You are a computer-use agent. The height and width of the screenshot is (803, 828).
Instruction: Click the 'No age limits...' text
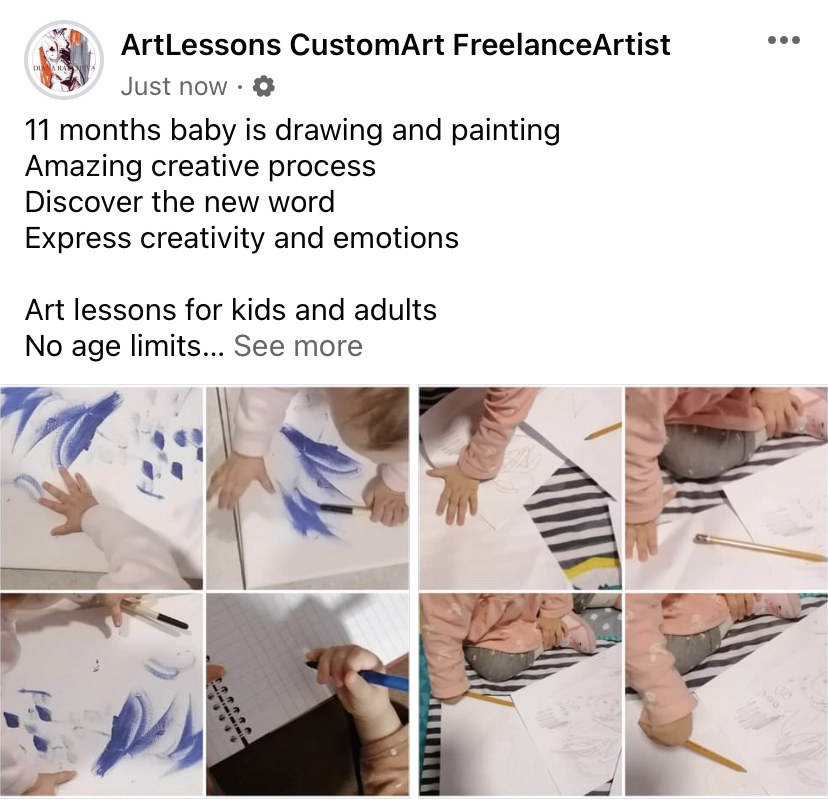click(125, 346)
